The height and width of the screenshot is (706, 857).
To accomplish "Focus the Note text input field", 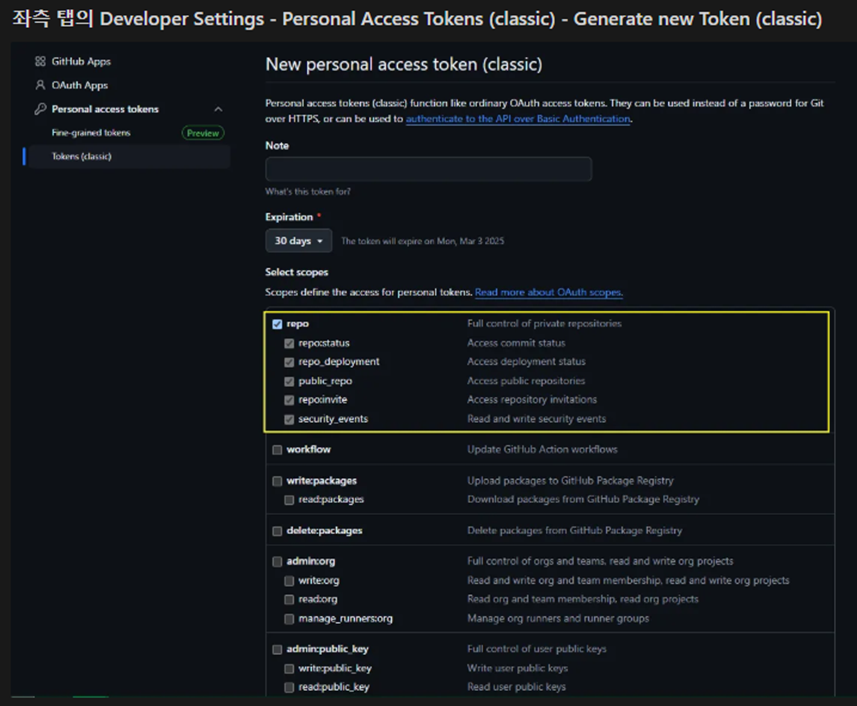I will click(x=428, y=169).
